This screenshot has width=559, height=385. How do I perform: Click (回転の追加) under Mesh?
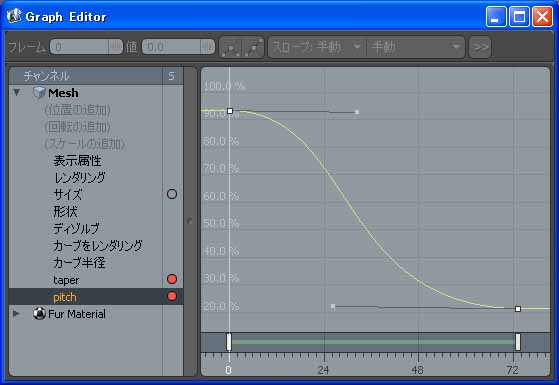[77, 127]
